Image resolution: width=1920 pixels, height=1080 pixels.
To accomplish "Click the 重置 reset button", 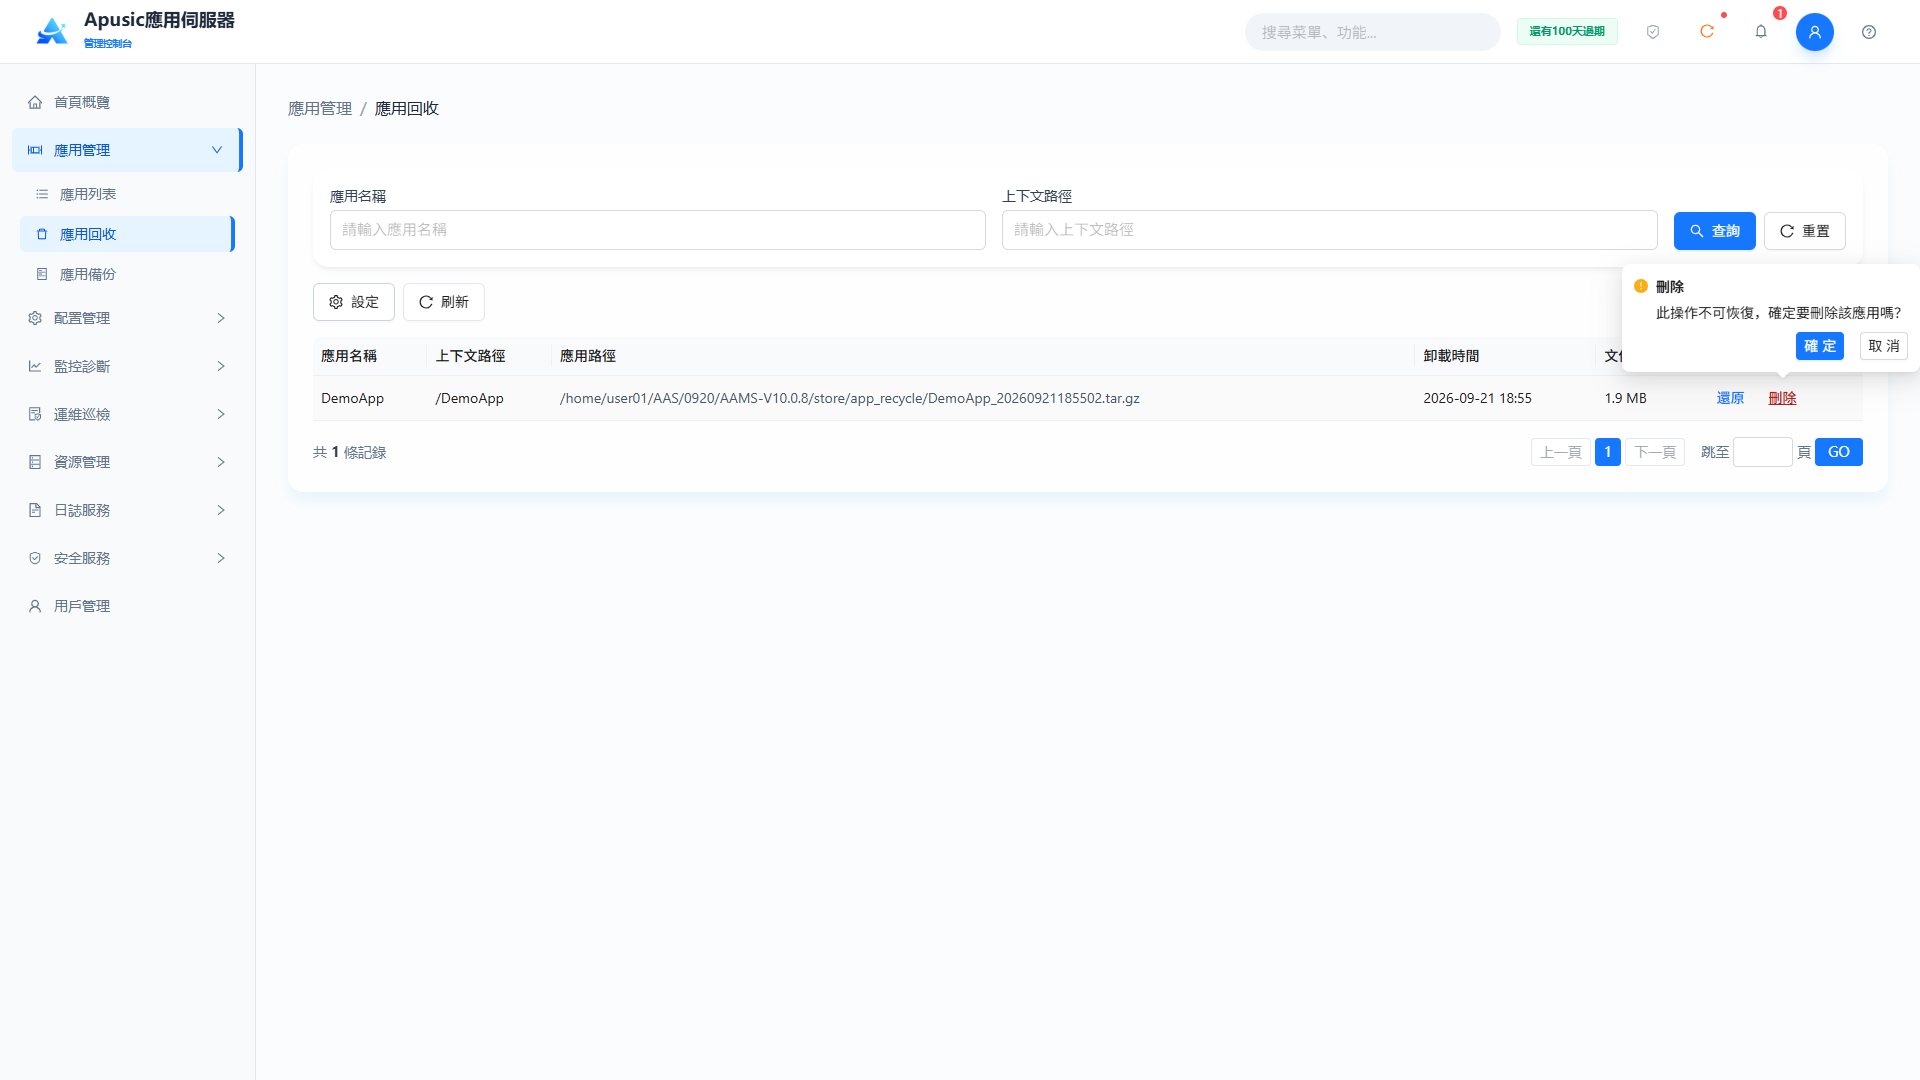I will coord(1804,231).
